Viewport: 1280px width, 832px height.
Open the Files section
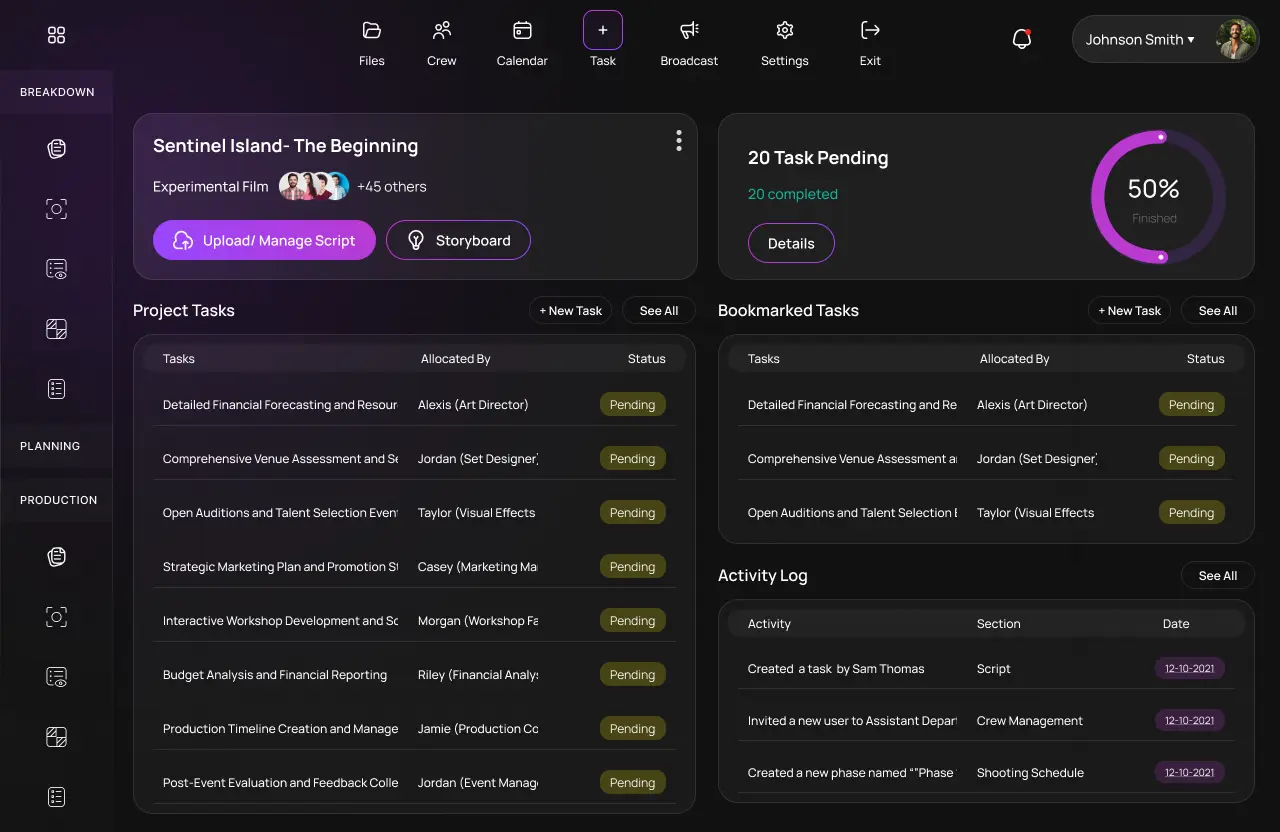(371, 42)
